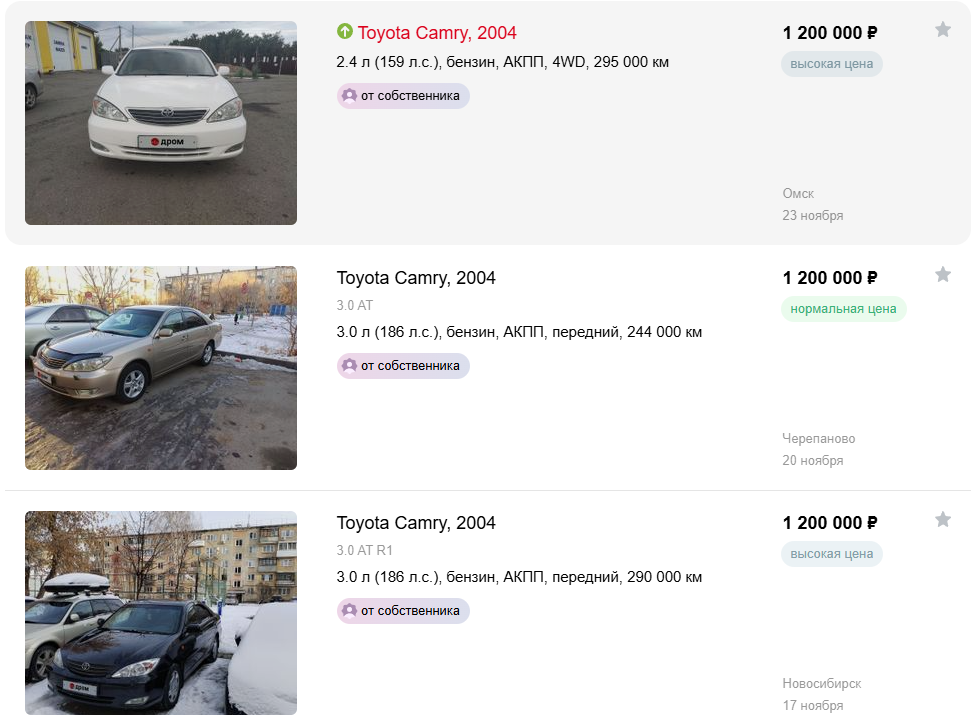Screen dimensions: 977x725
Task: View the black Camry photo thumbnail
Action: click(x=161, y=613)
